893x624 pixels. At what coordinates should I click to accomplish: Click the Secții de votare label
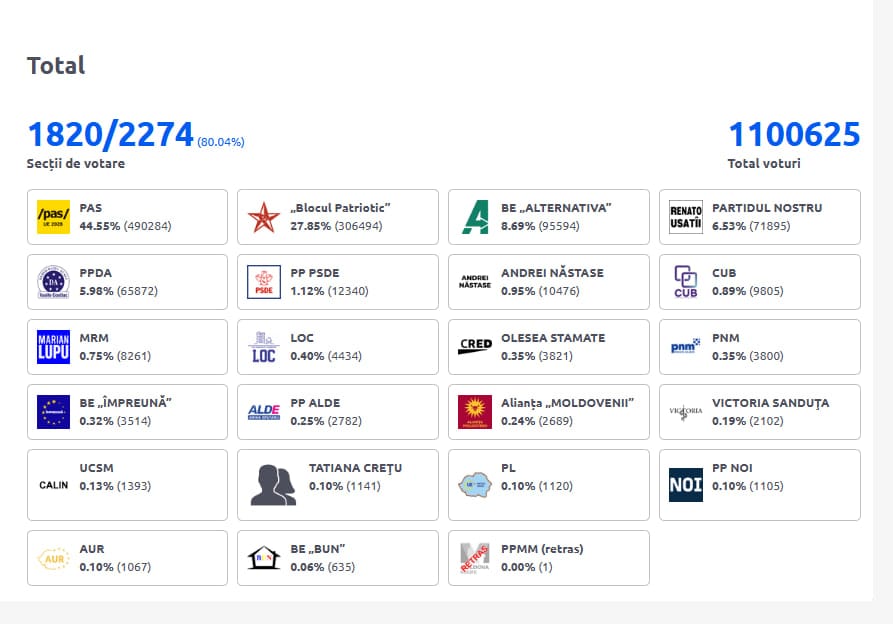click(x=76, y=163)
